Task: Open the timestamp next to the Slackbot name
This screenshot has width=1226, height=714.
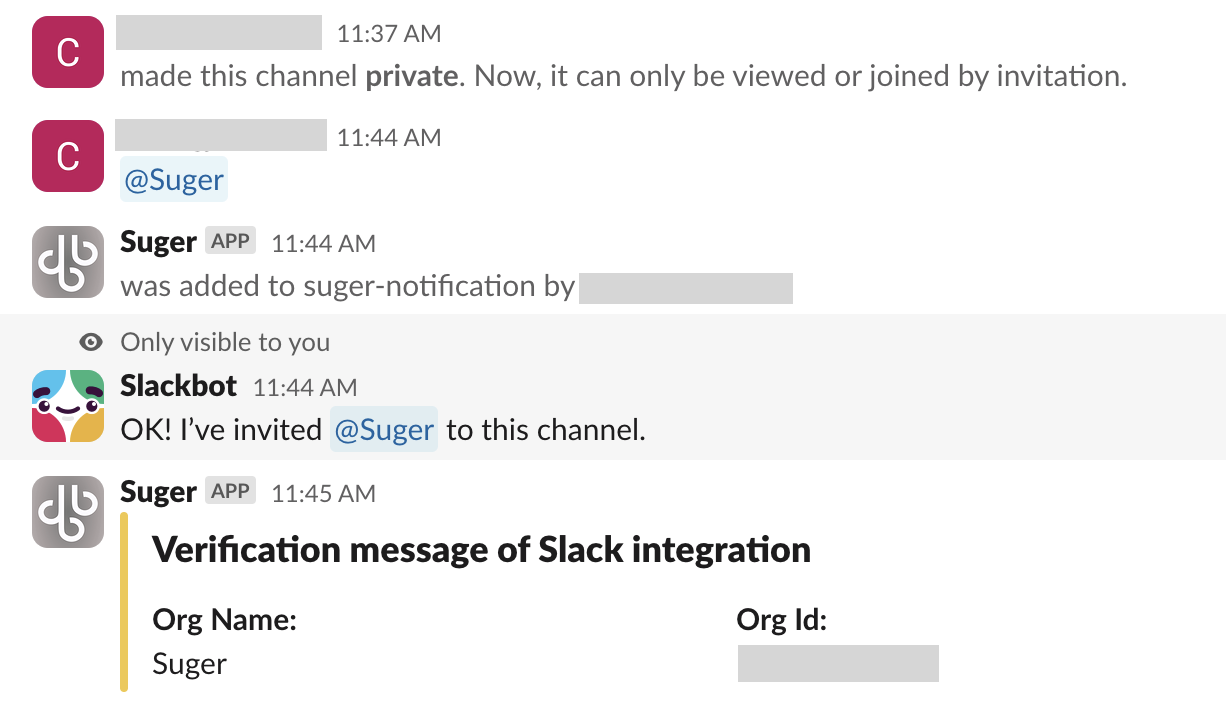Action: click(305, 387)
